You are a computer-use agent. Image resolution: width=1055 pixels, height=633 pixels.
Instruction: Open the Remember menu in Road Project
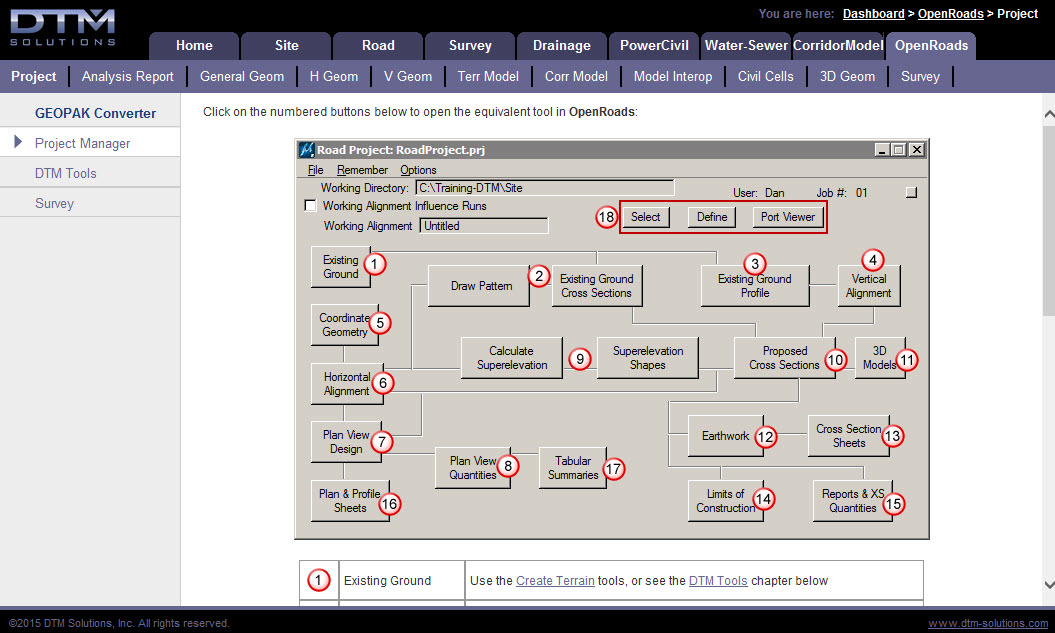pos(362,170)
